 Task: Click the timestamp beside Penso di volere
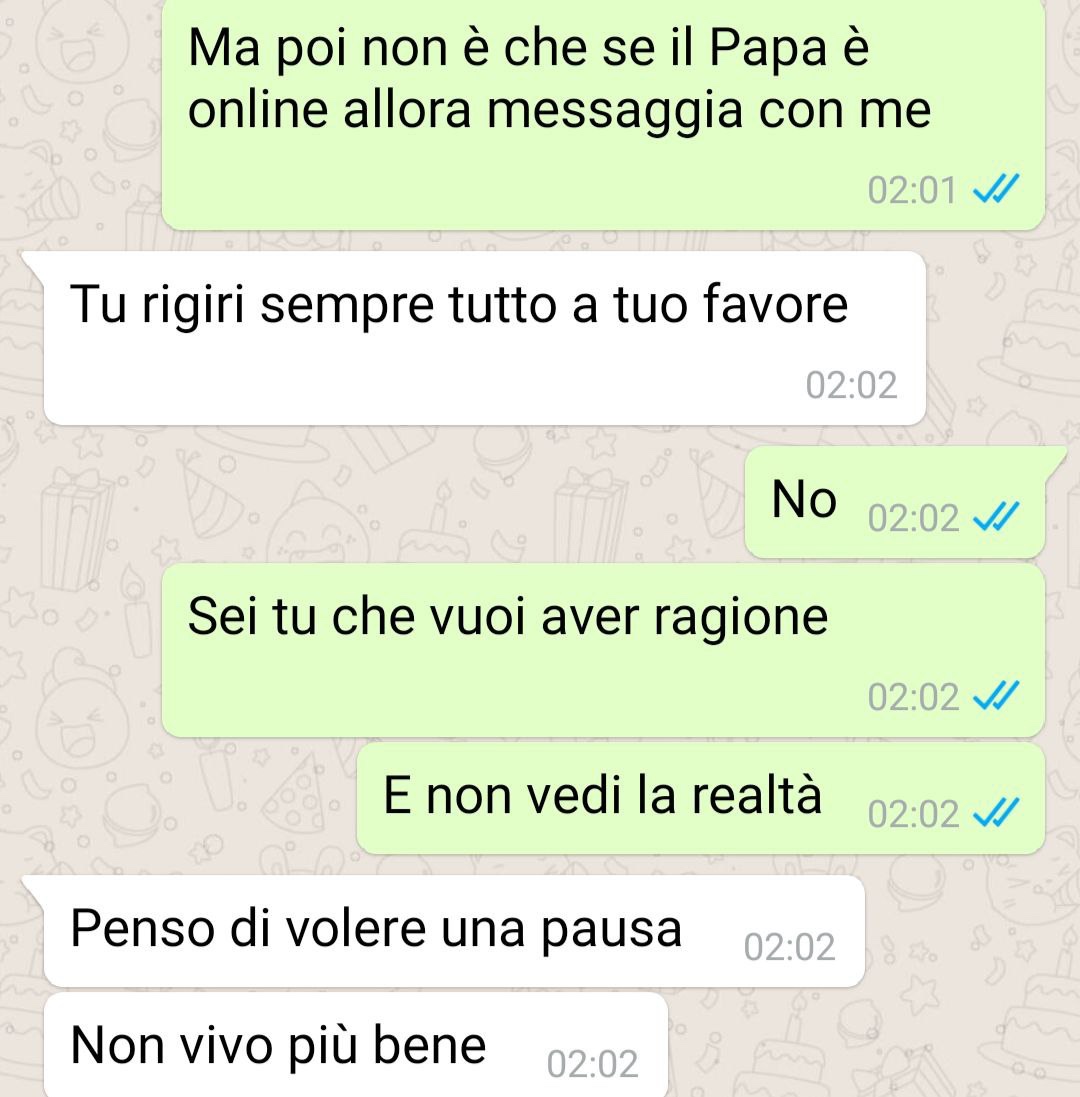tap(790, 947)
